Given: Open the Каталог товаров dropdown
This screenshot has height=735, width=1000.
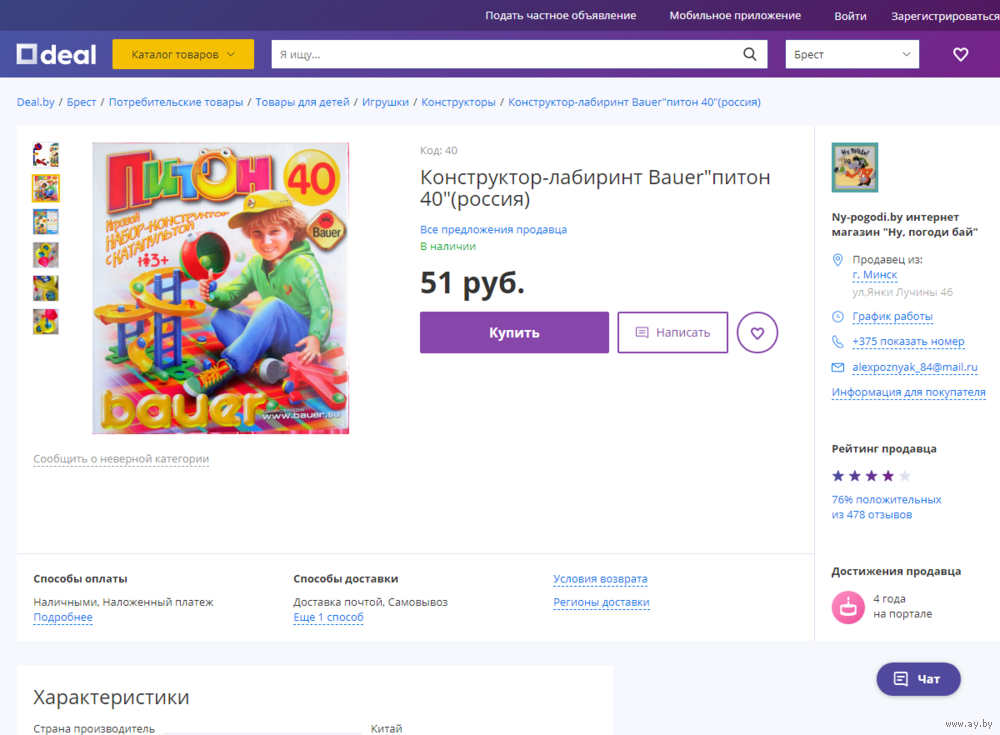Looking at the screenshot, I should pos(183,54).
